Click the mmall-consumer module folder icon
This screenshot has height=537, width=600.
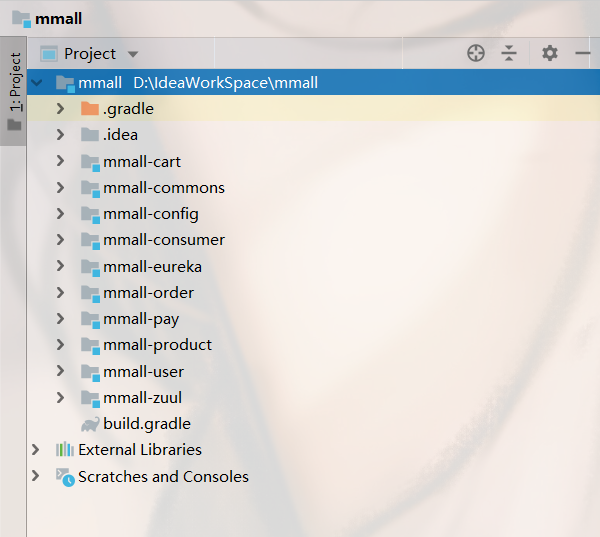point(91,240)
